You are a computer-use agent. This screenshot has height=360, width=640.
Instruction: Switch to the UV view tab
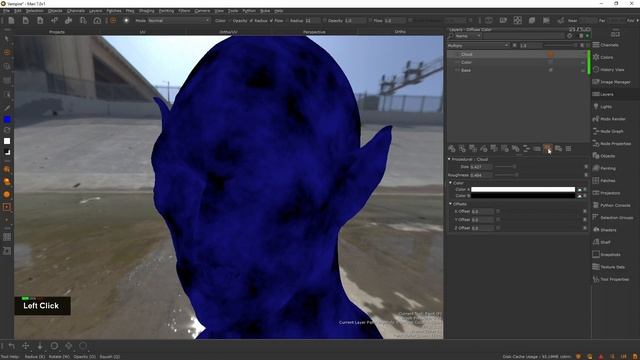coord(142,32)
